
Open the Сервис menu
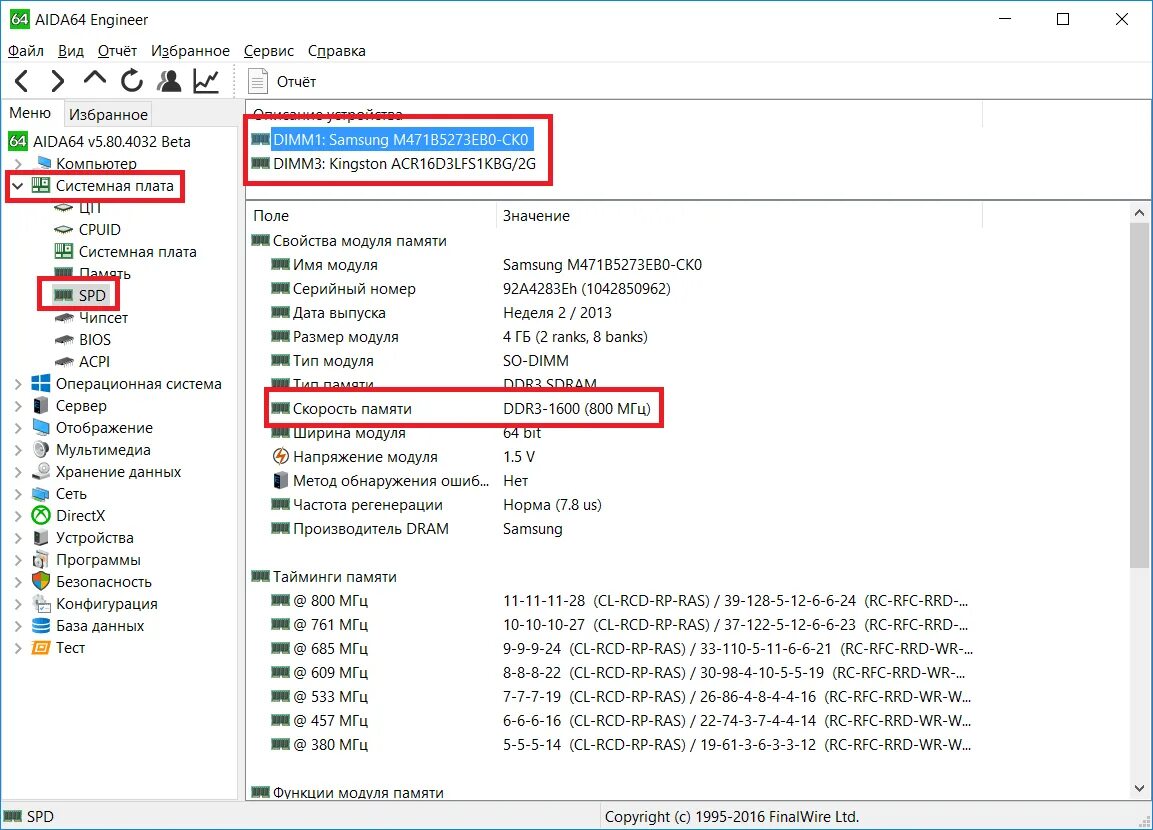[268, 51]
